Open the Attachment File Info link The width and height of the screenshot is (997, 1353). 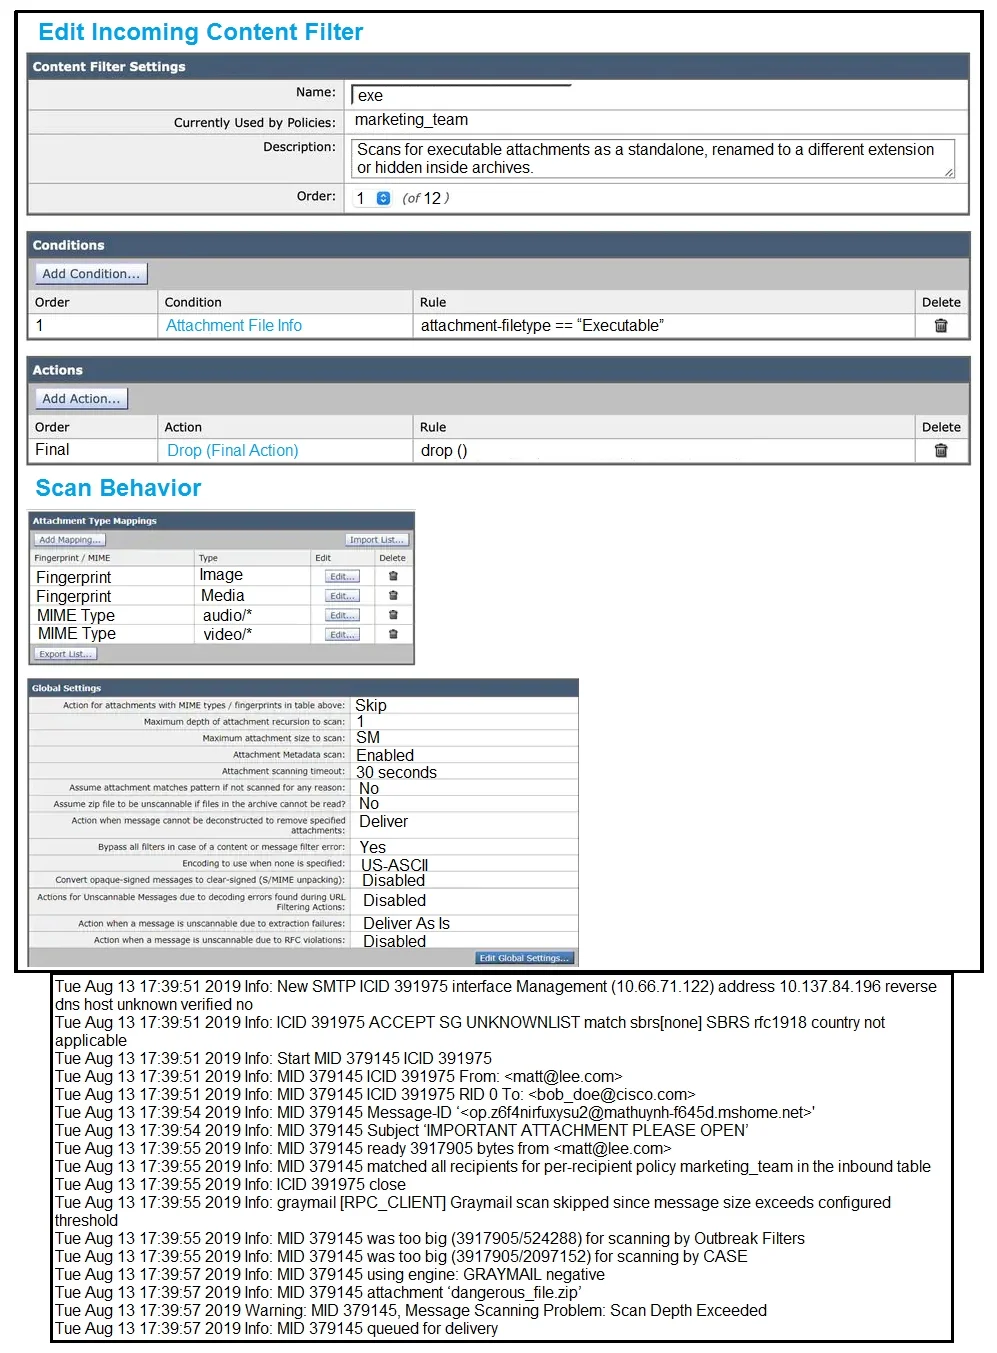(234, 326)
